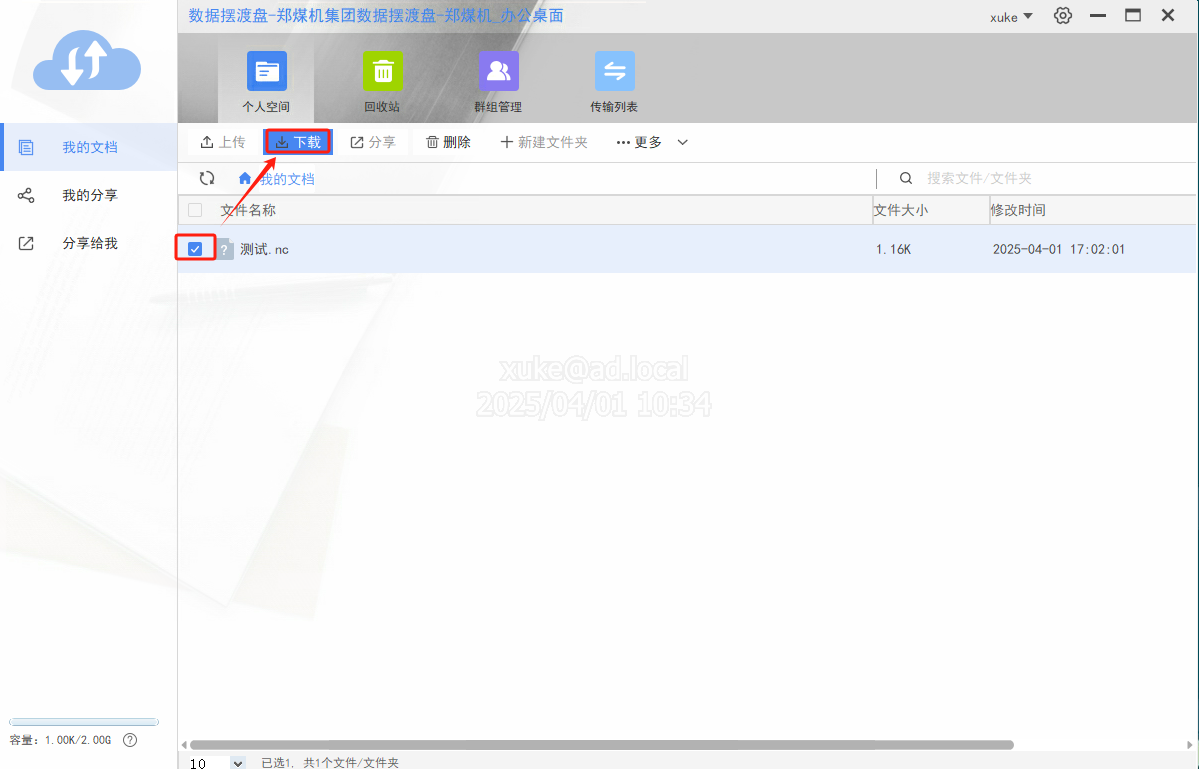
Task: Open the 个人空间 personal space icon
Action: click(x=266, y=72)
